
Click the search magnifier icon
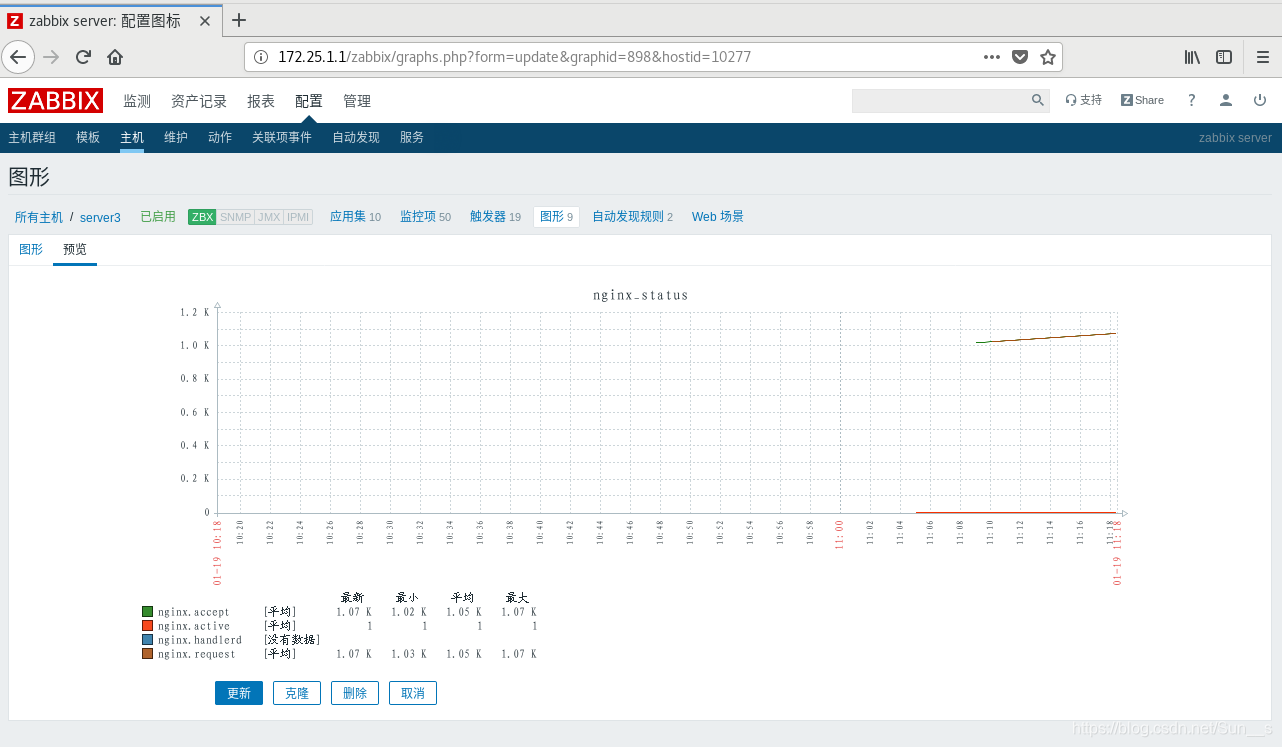click(x=1038, y=100)
